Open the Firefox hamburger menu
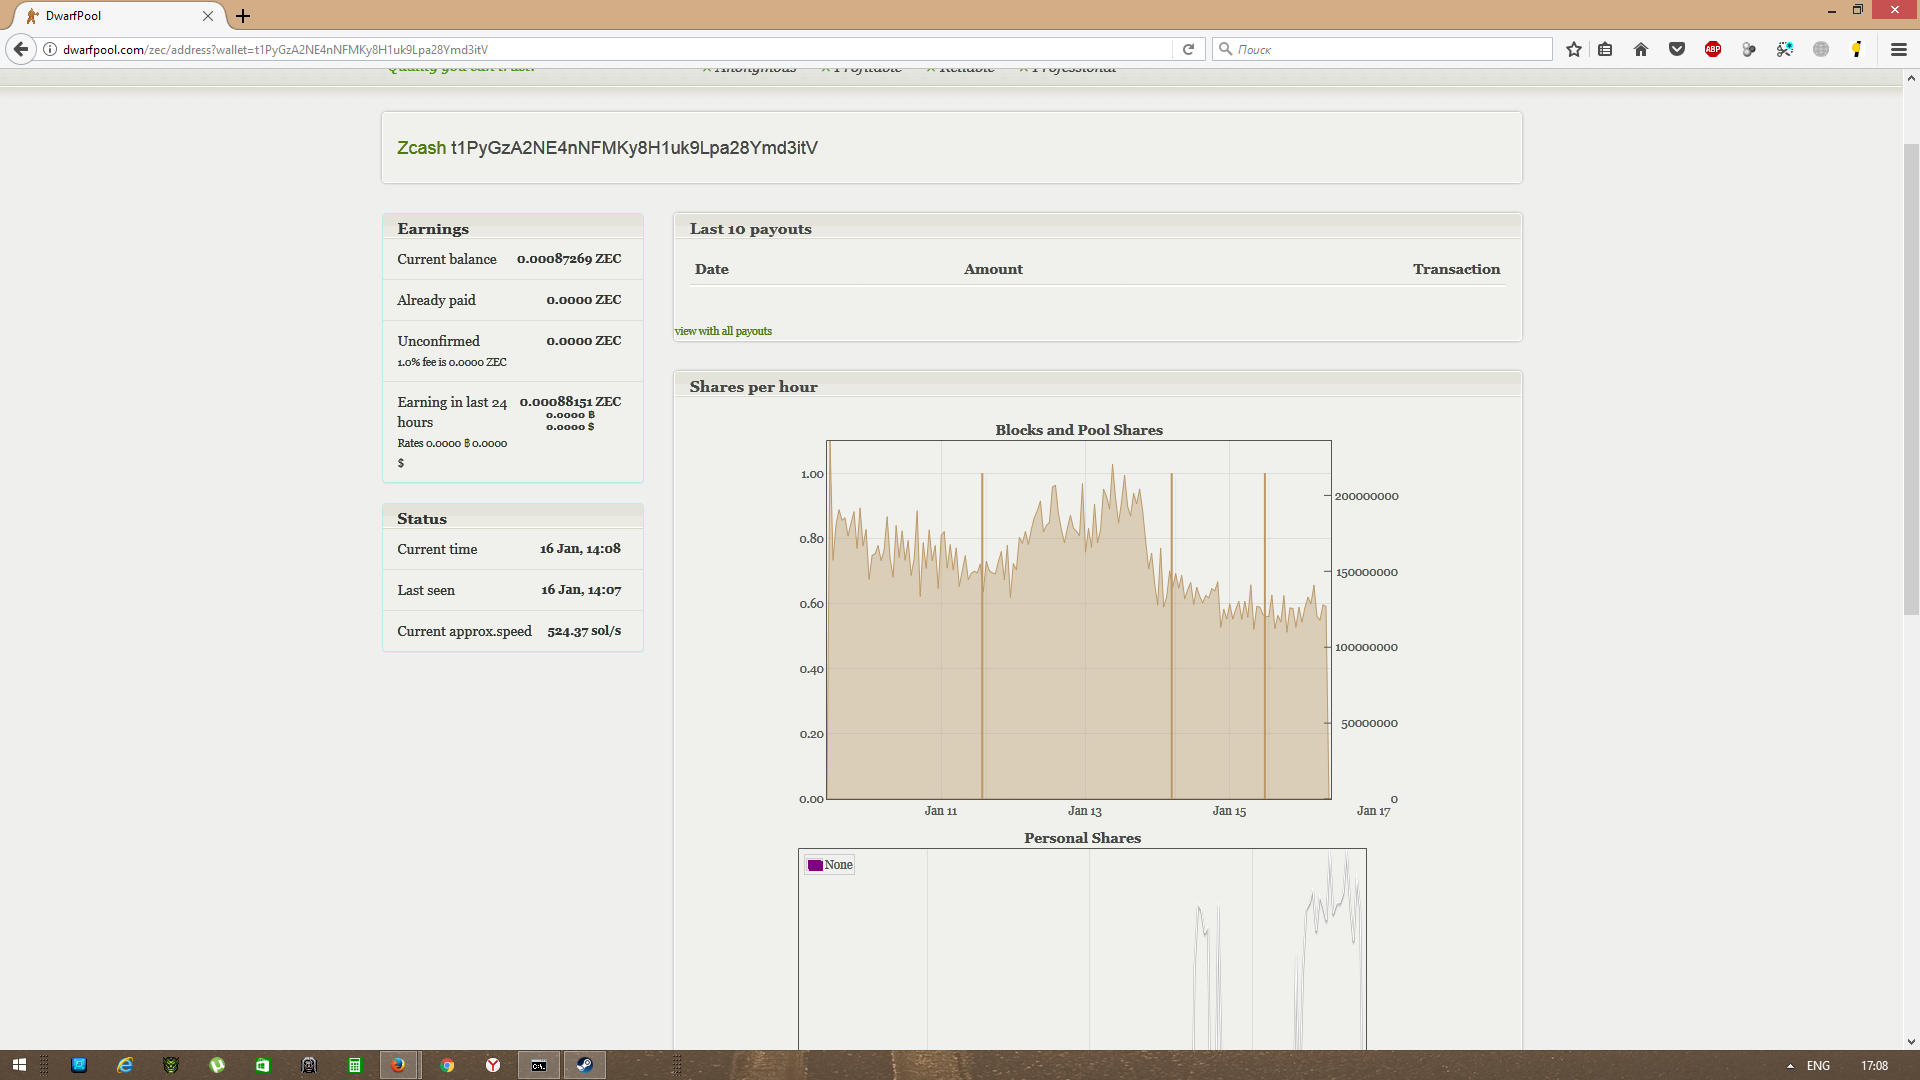Image resolution: width=1920 pixels, height=1080 pixels. pyautogui.click(x=1899, y=49)
